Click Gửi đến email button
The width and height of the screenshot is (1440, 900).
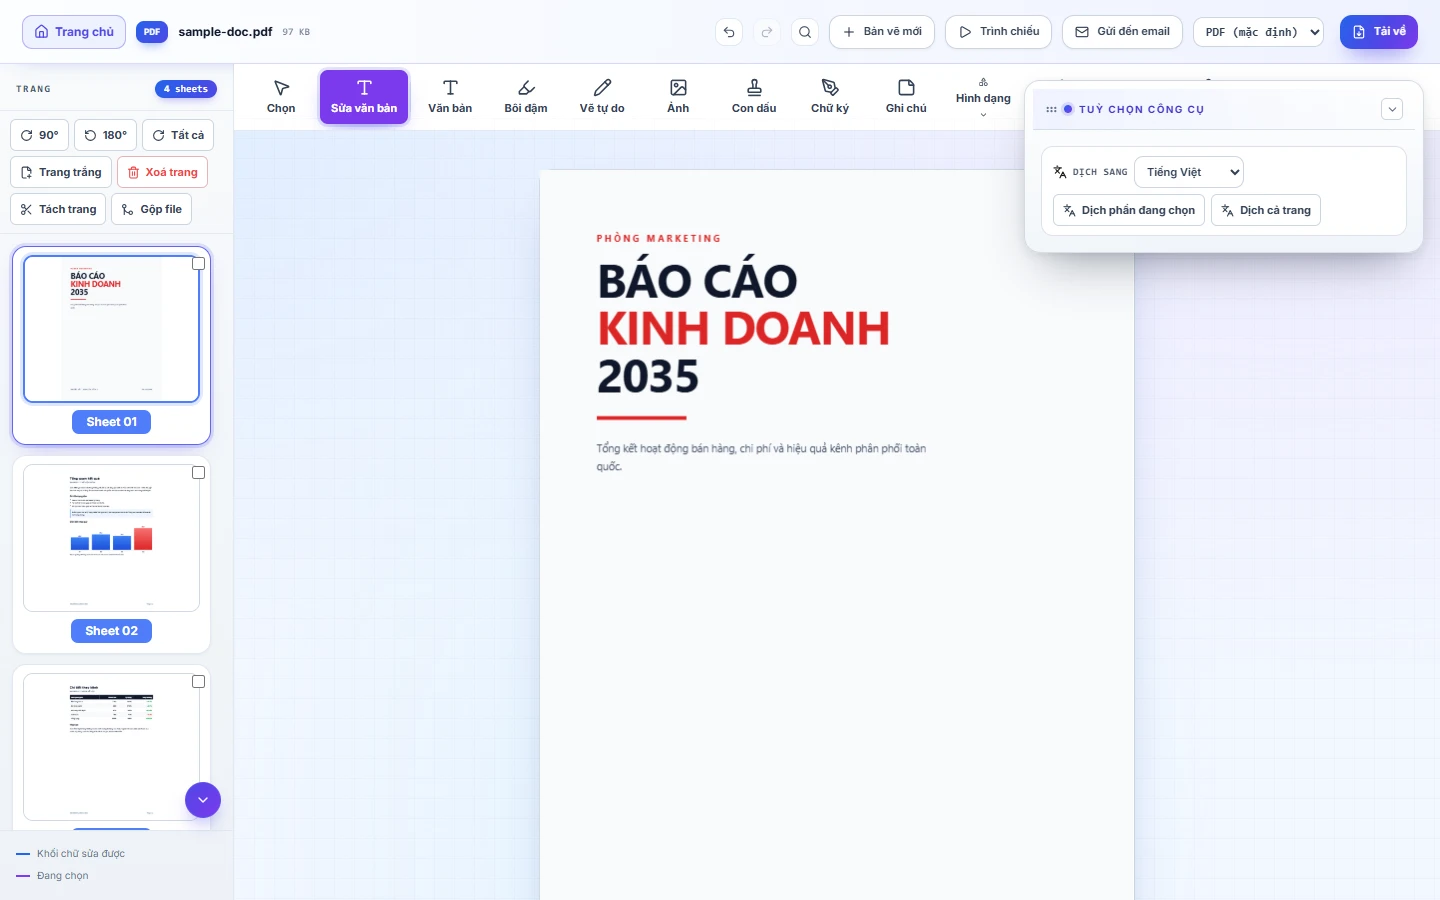[x=1122, y=32]
